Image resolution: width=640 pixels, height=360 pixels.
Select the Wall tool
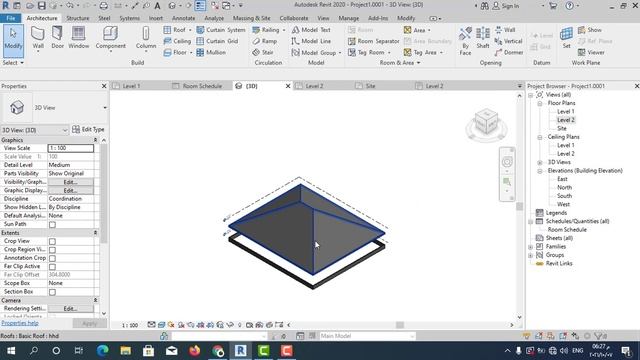click(x=38, y=38)
